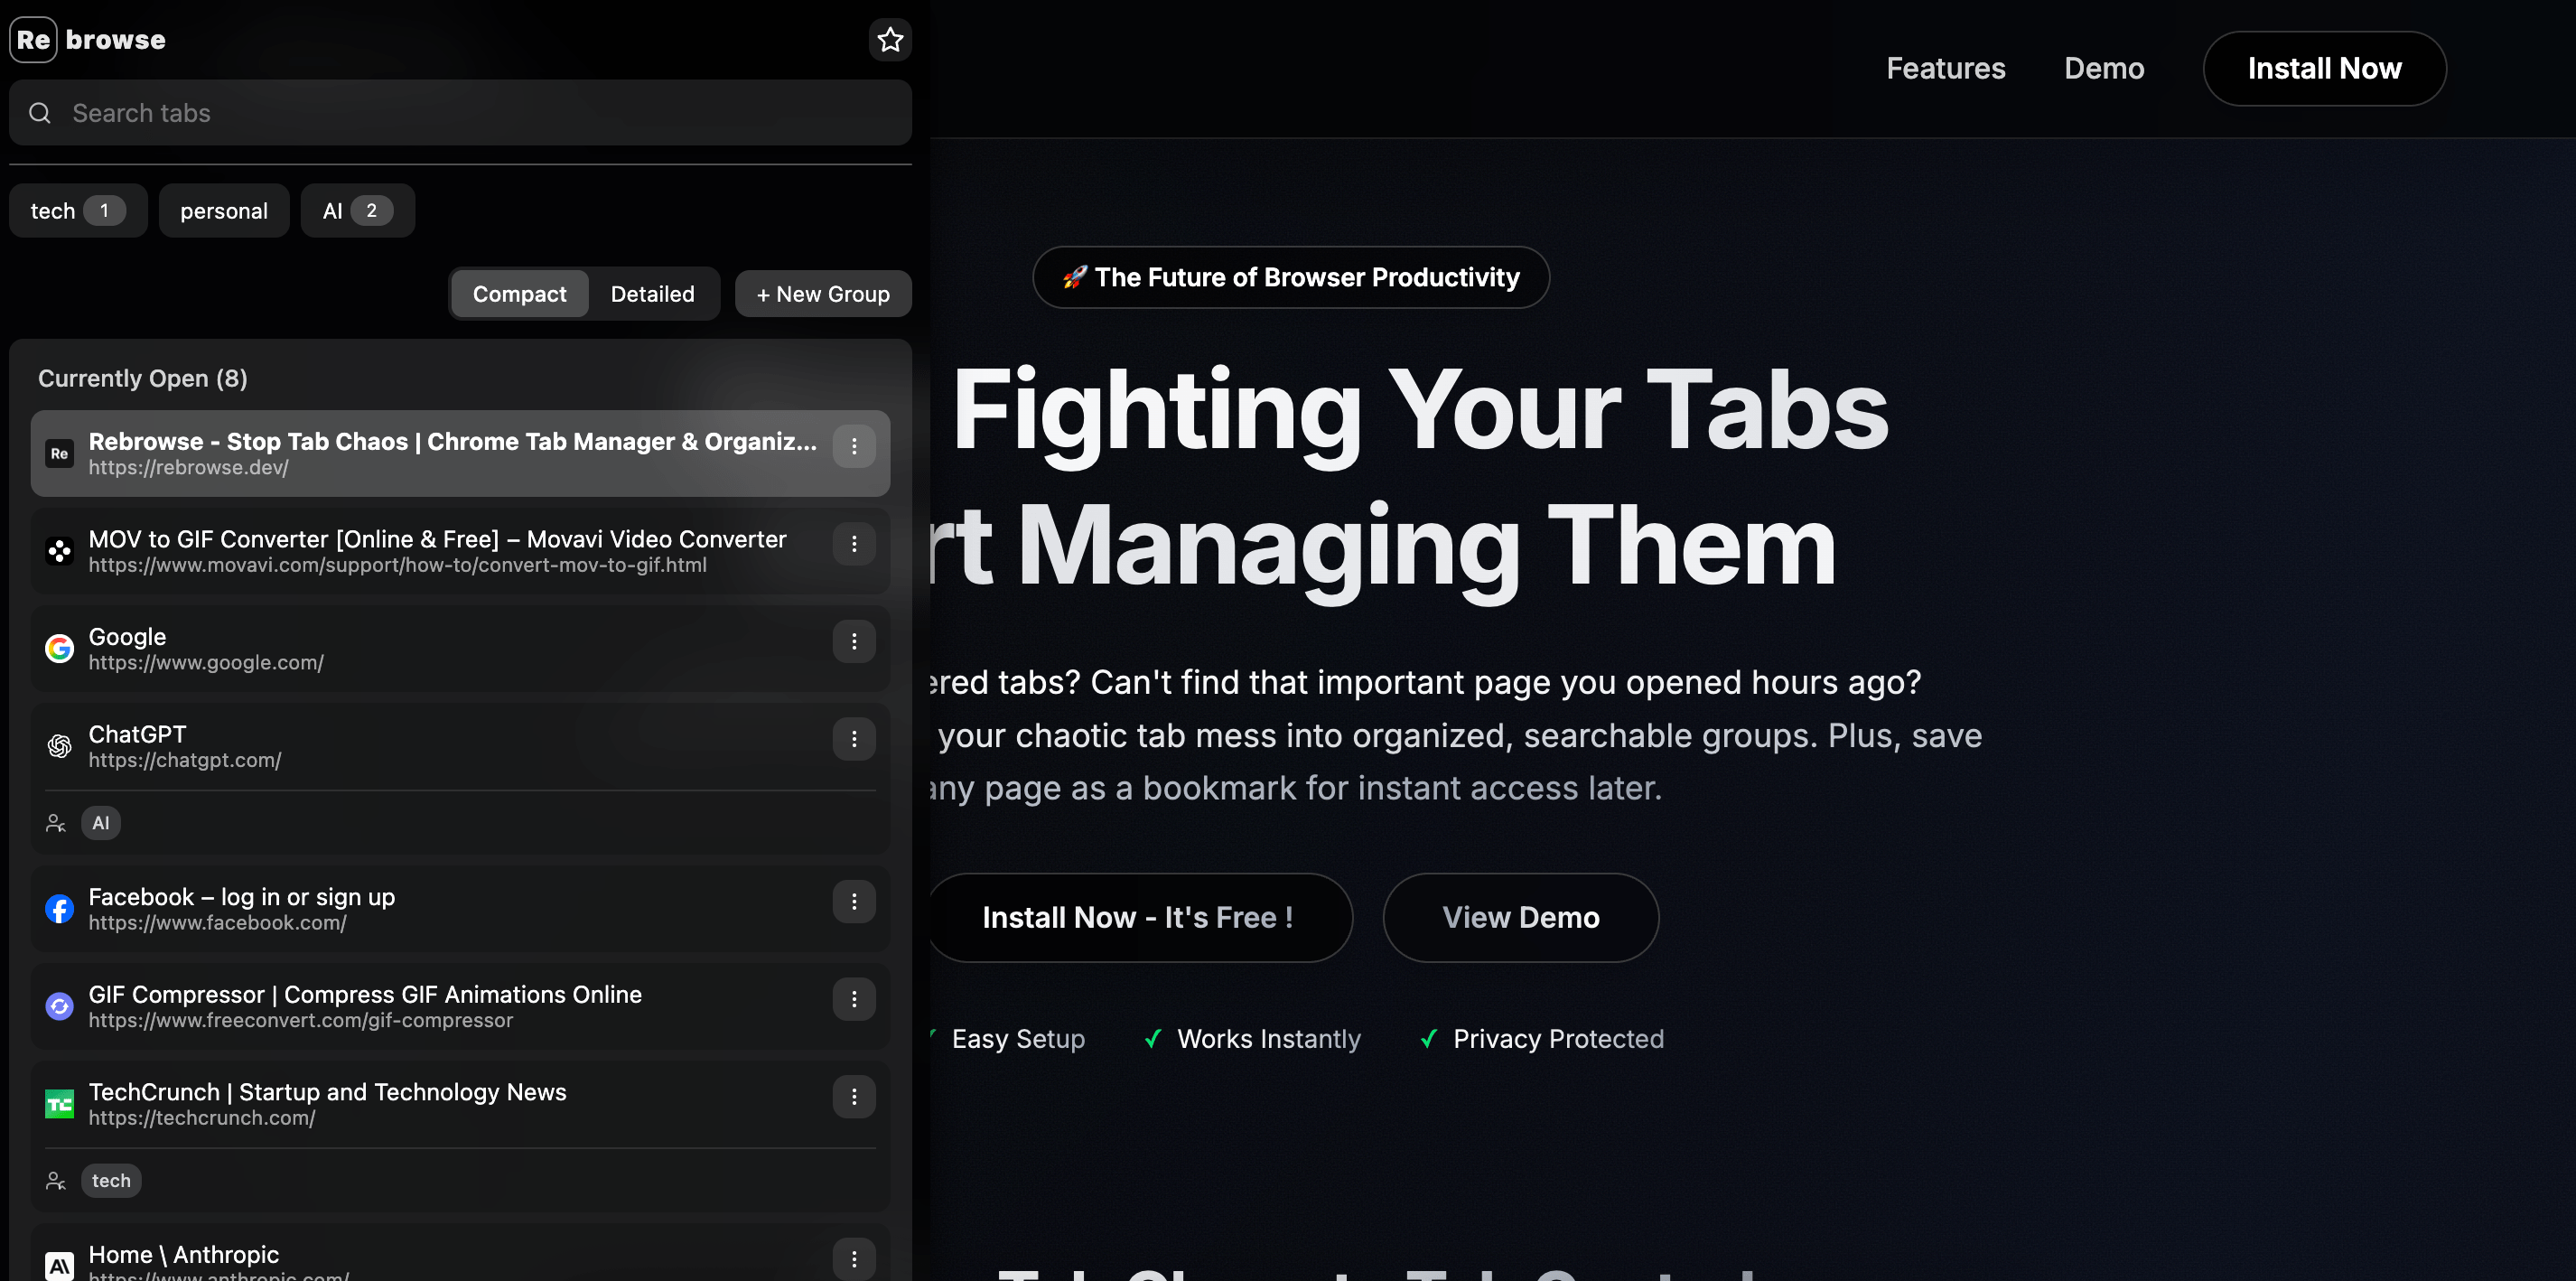Image resolution: width=2576 pixels, height=1281 pixels.
Task: Click the Rebrowse logo icon
Action: click(33, 40)
